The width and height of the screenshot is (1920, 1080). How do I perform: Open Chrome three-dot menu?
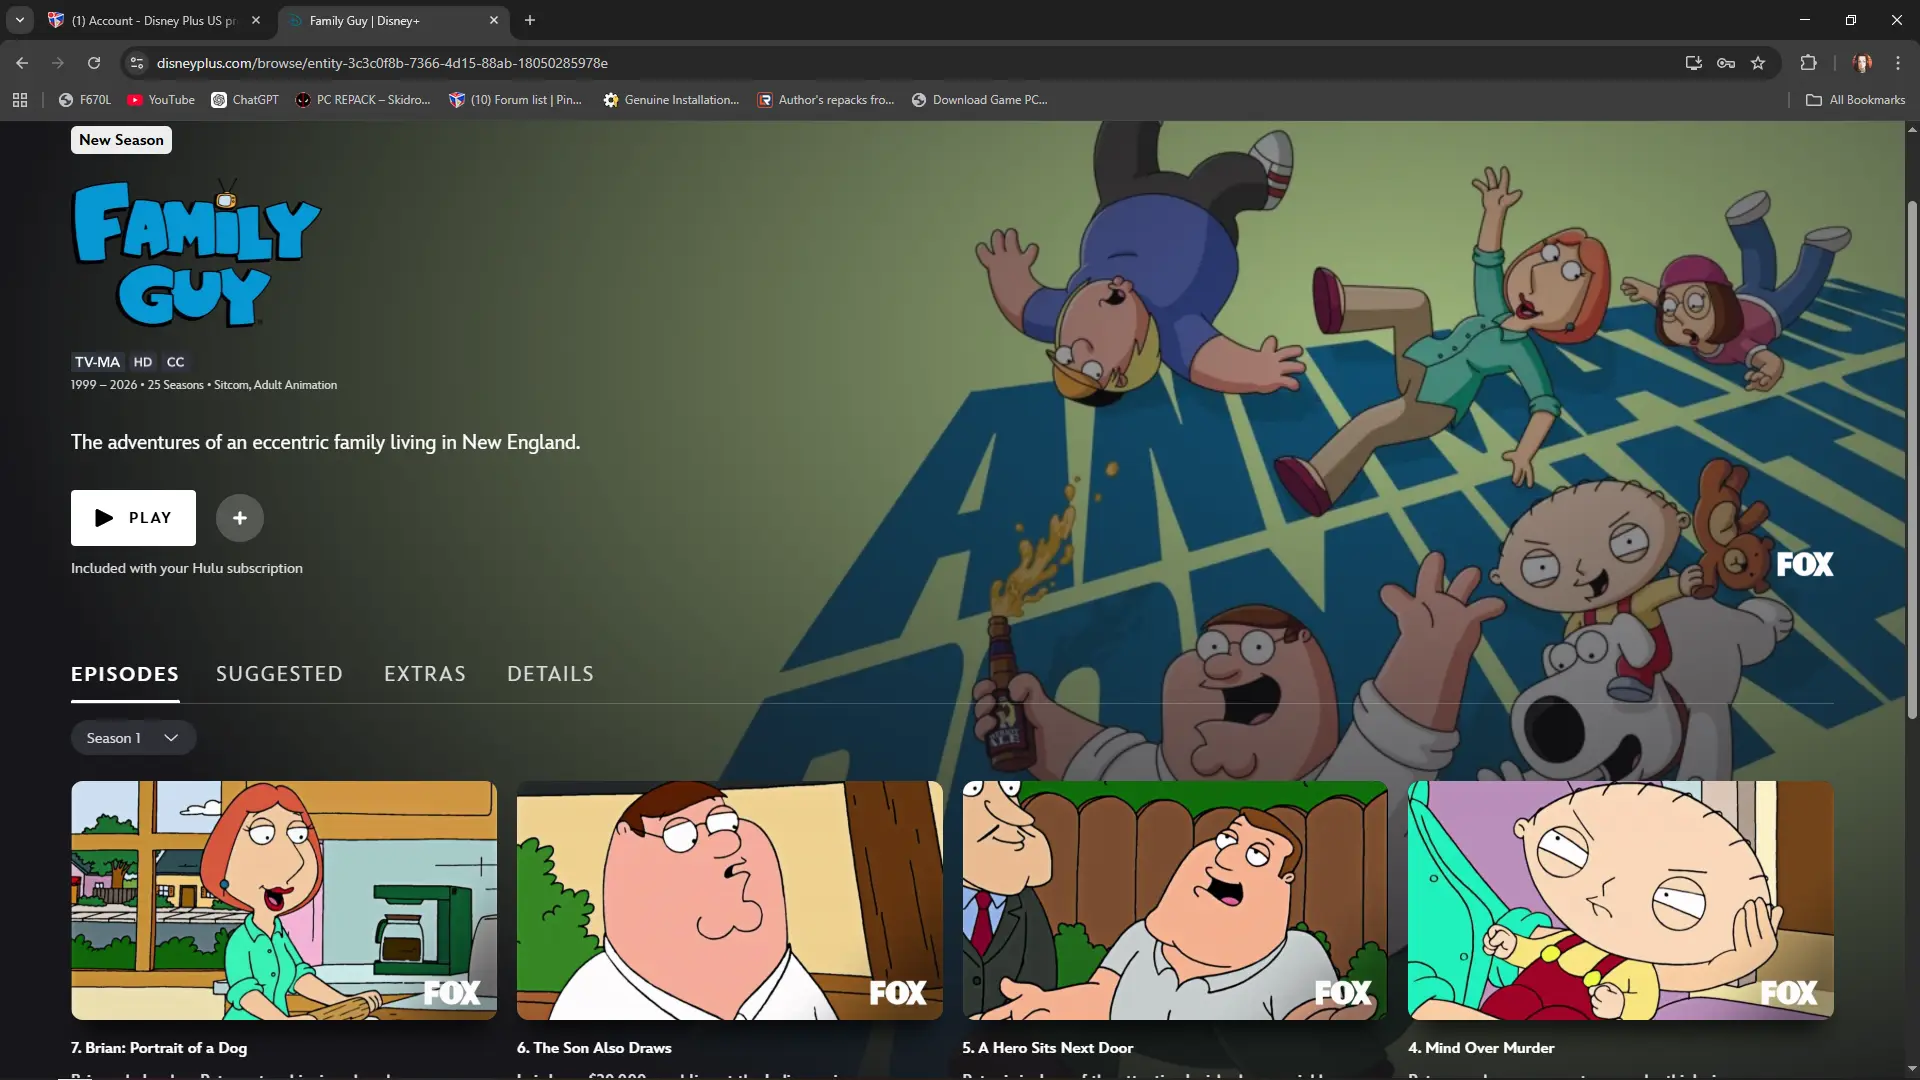[1898, 63]
